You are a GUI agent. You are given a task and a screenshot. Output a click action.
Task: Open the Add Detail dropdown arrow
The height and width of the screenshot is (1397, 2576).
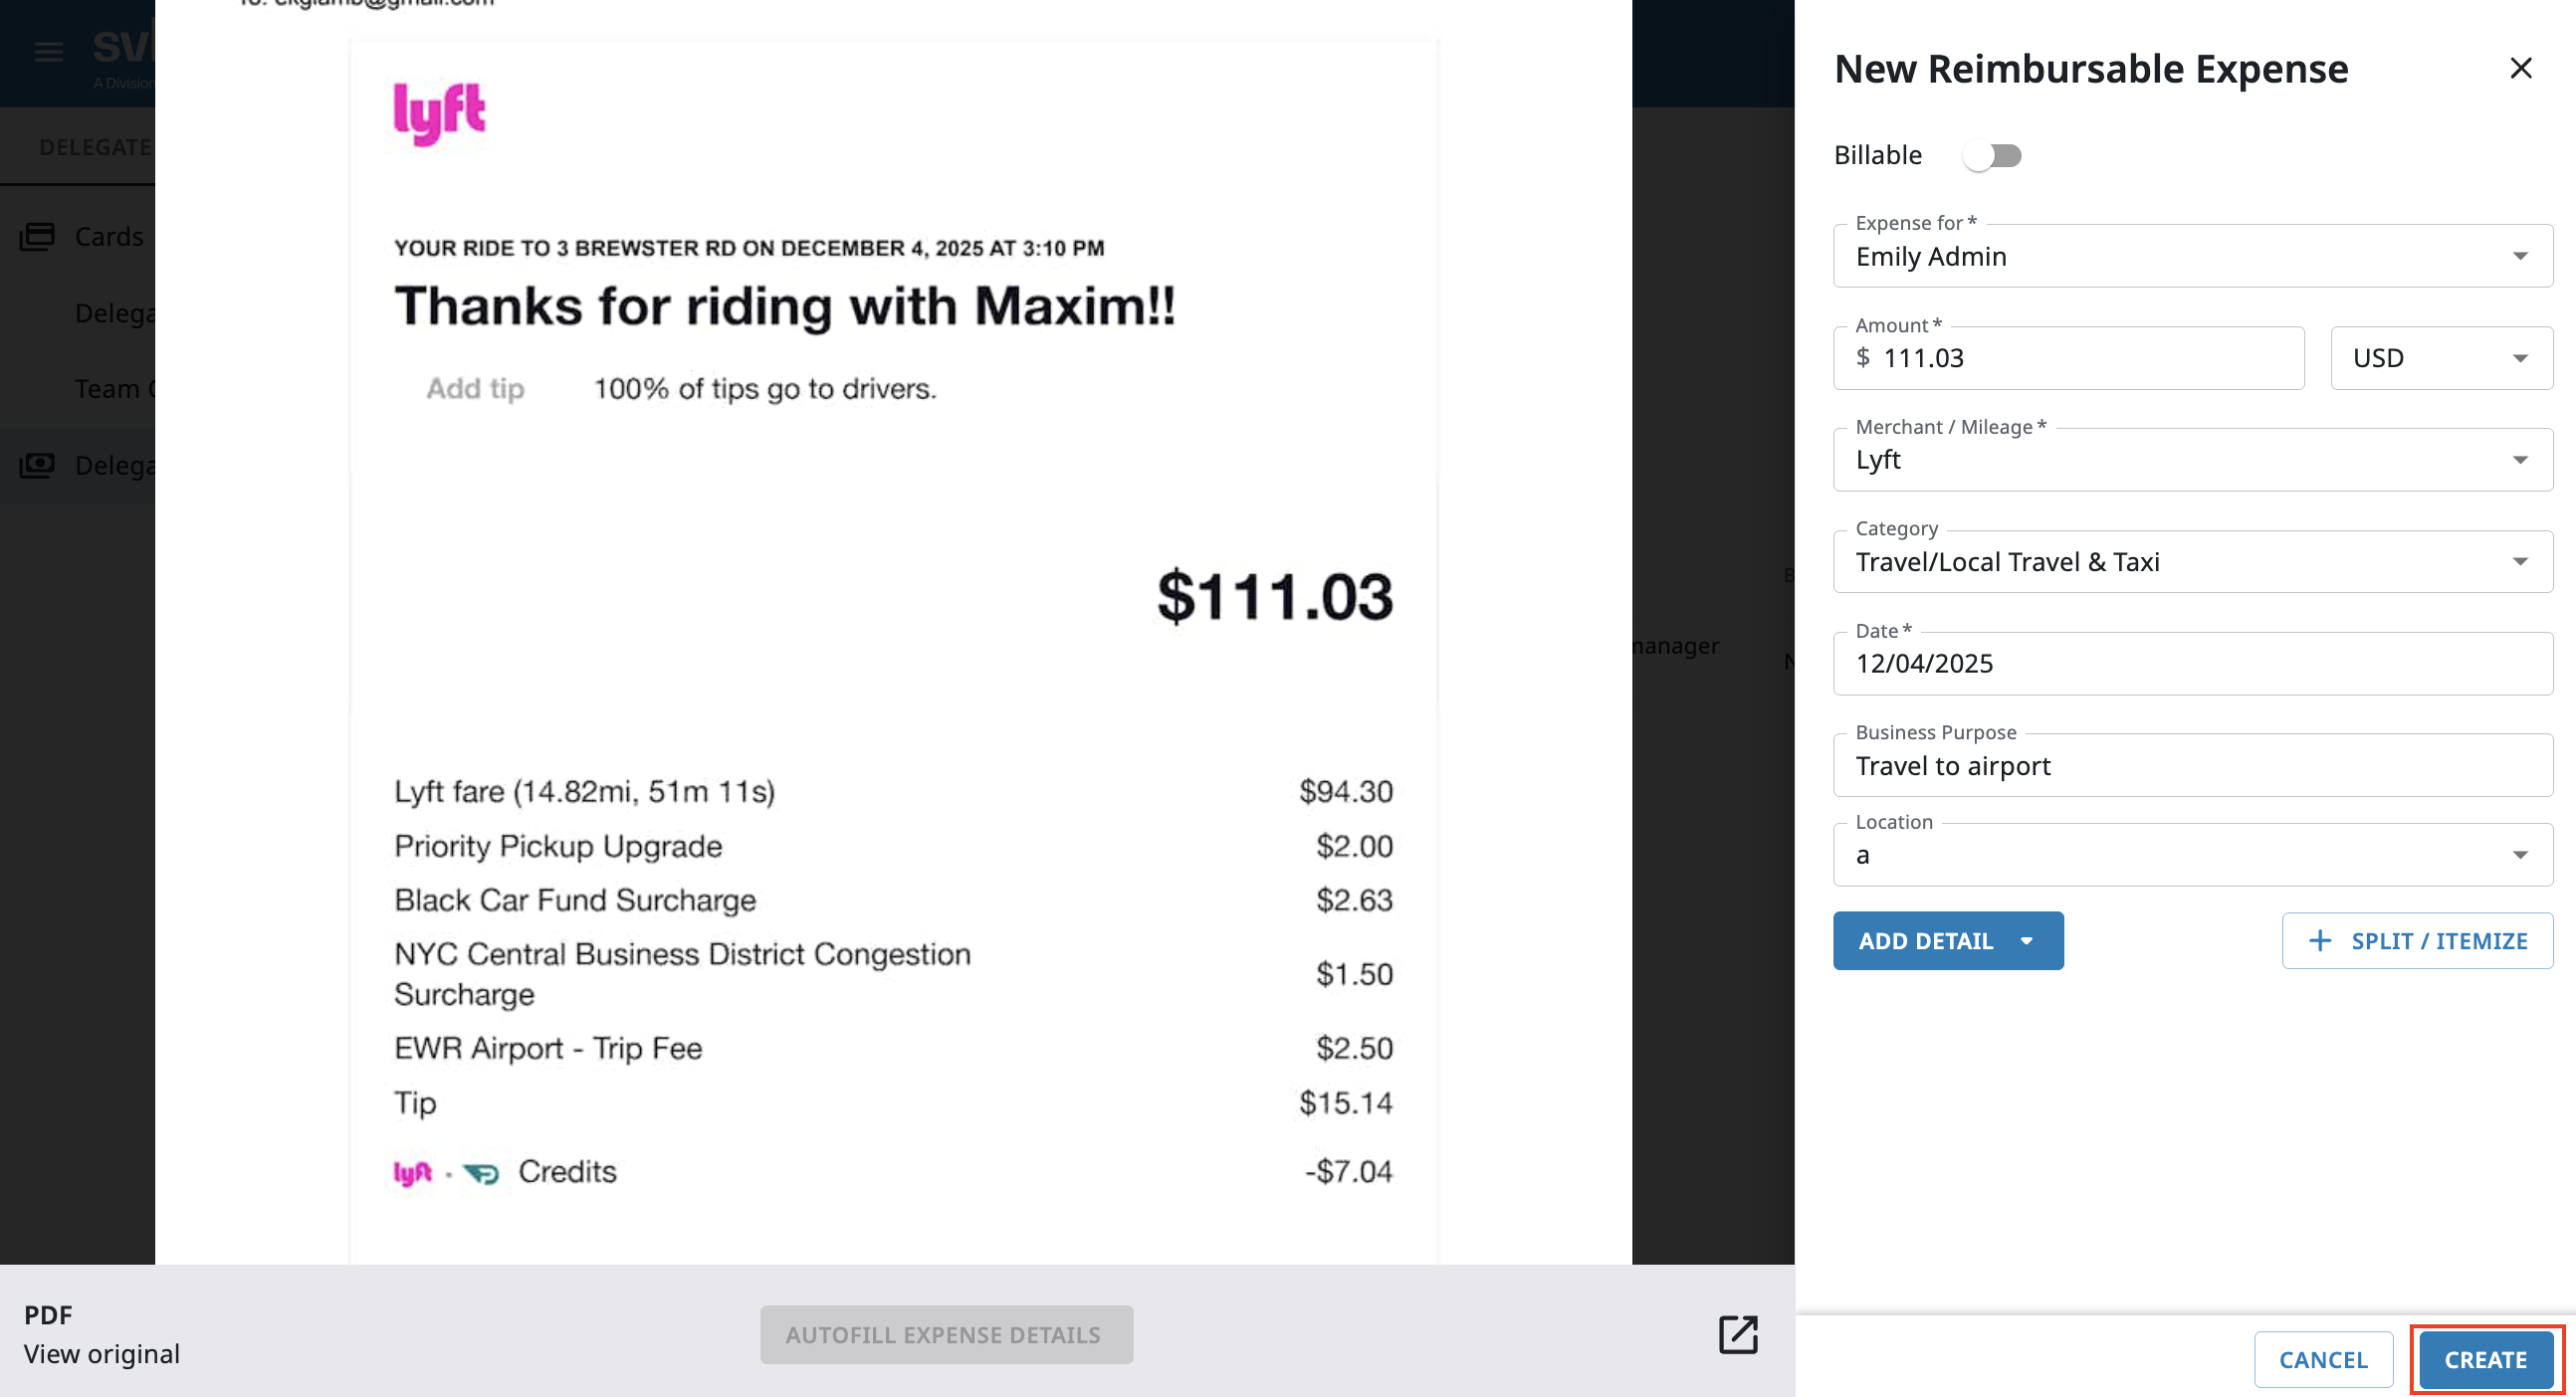click(x=2027, y=941)
